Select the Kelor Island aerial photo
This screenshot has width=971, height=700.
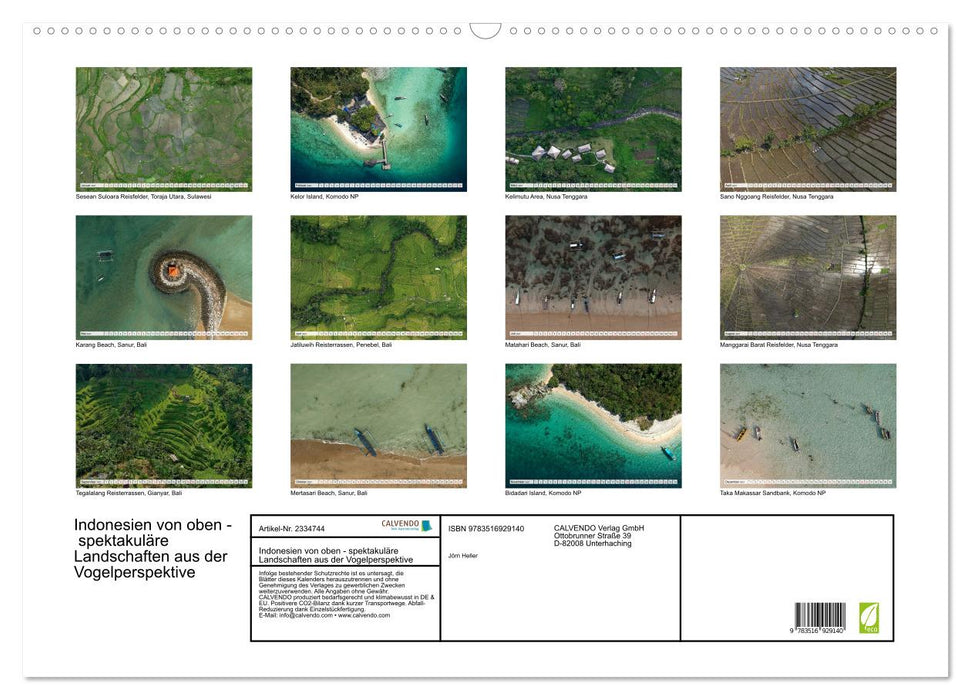(x=378, y=129)
